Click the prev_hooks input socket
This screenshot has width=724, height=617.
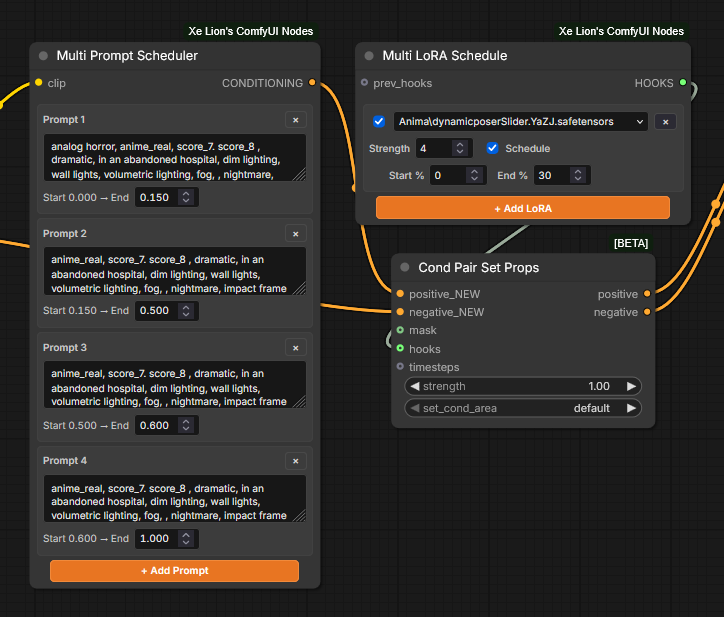coord(364,83)
